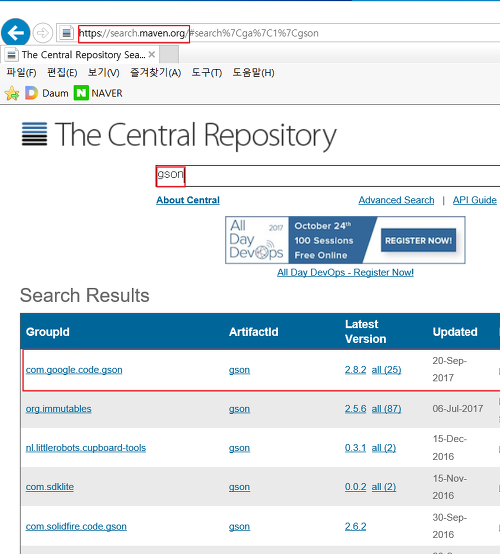Open gson artifact in nl.littlerobots.cupboard-tools row
Screen dimensions: 500x554
point(239,448)
